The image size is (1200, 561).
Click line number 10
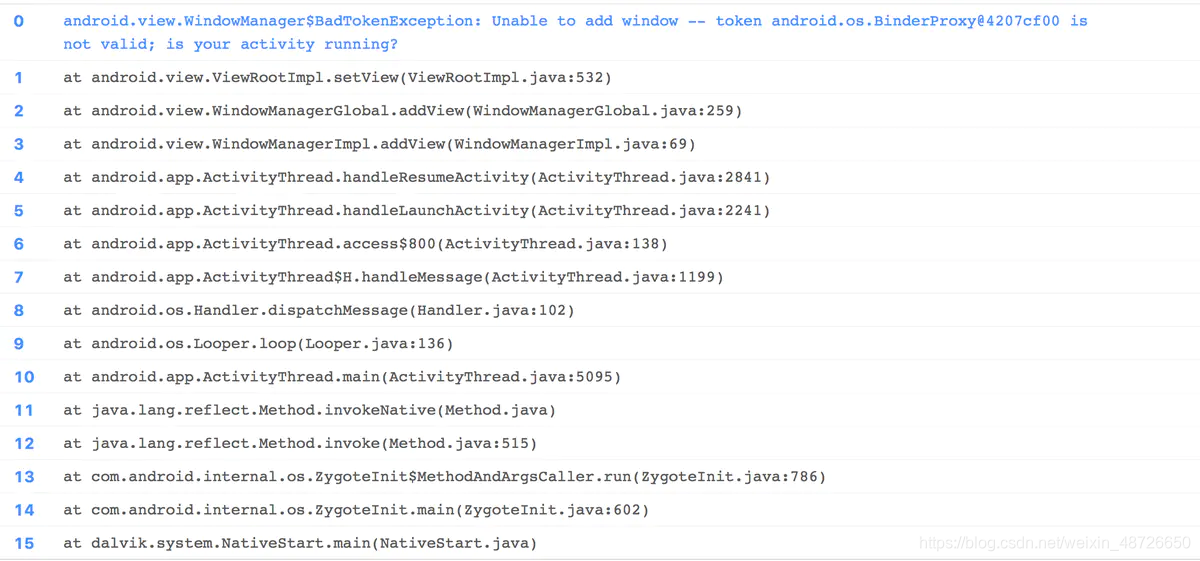[x=24, y=377]
